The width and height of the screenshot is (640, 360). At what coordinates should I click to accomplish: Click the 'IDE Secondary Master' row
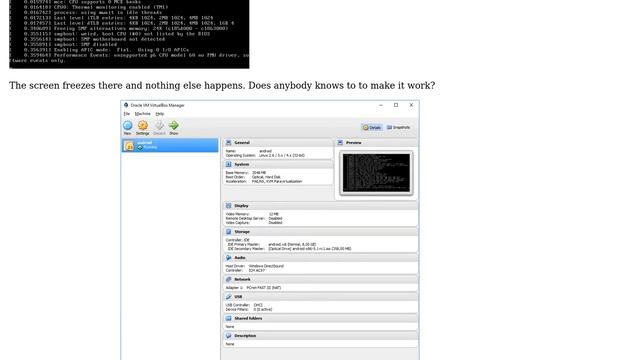coord(289,249)
